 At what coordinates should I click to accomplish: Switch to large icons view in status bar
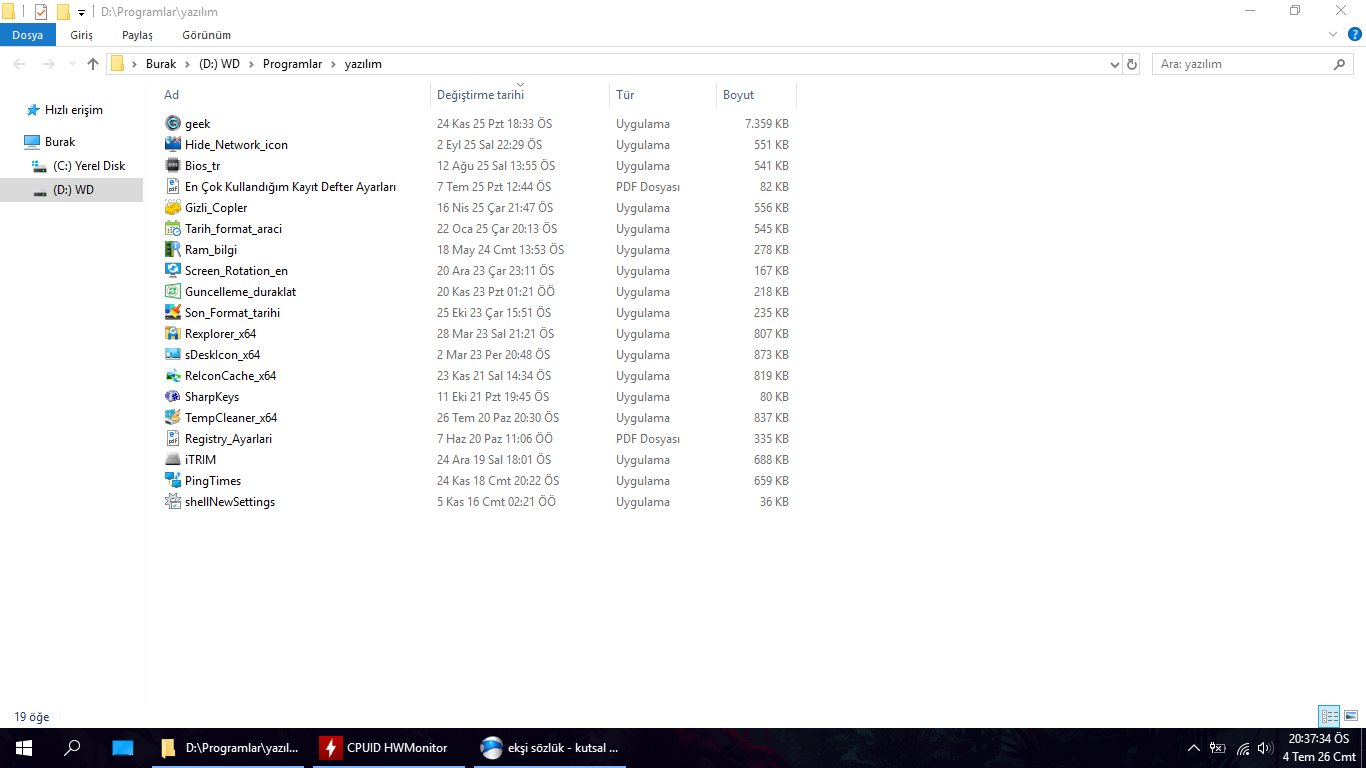coord(1351,716)
